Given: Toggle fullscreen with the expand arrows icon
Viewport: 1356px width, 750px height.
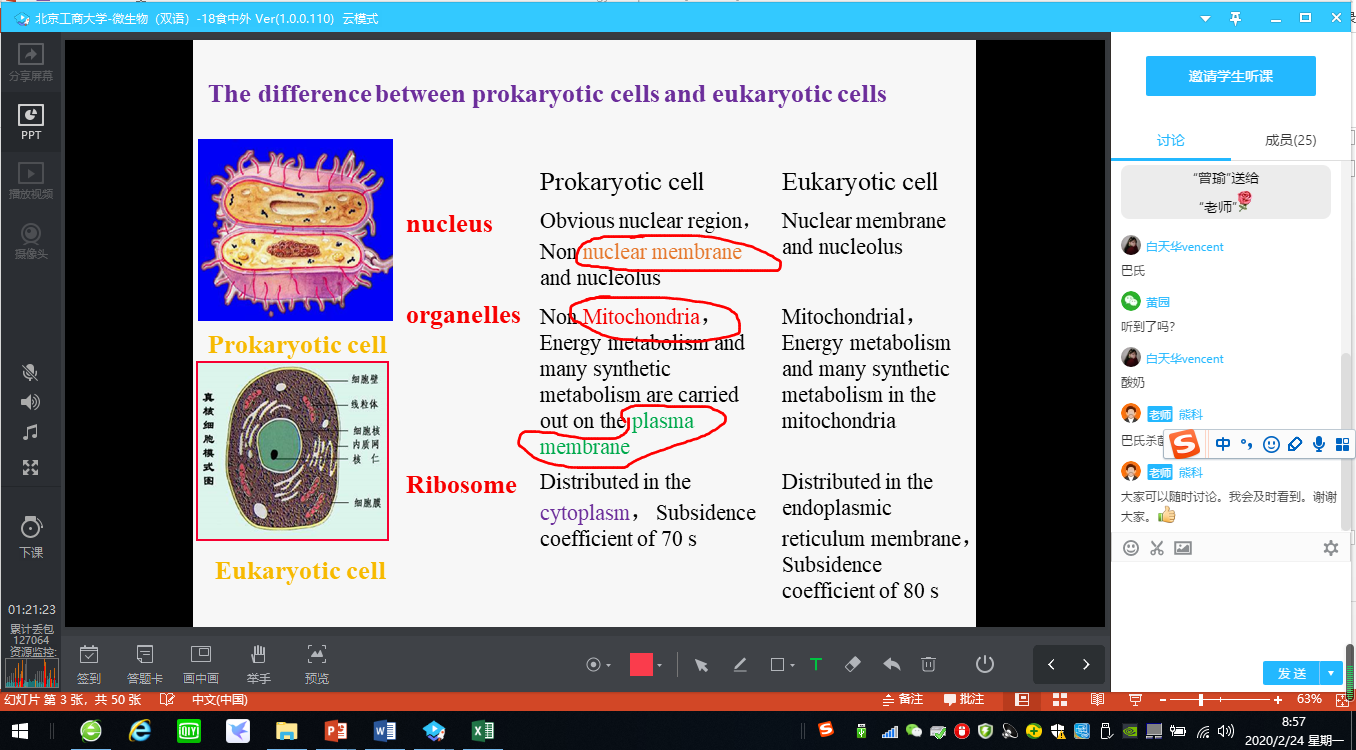Looking at the screenshot, I should [31, 467].
